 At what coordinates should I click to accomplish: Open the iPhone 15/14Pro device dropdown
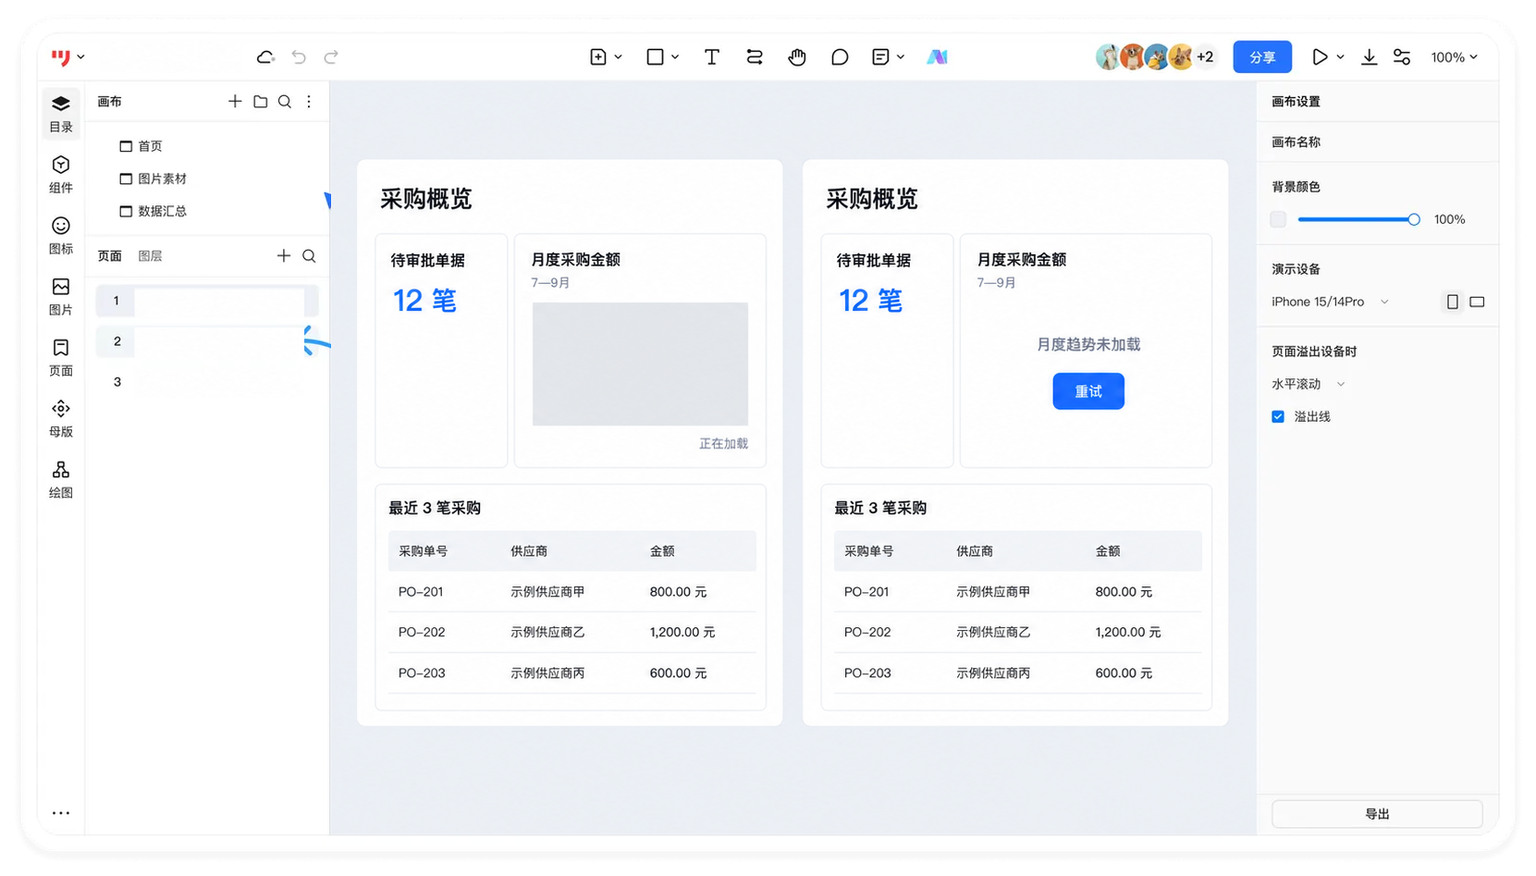1330,302
